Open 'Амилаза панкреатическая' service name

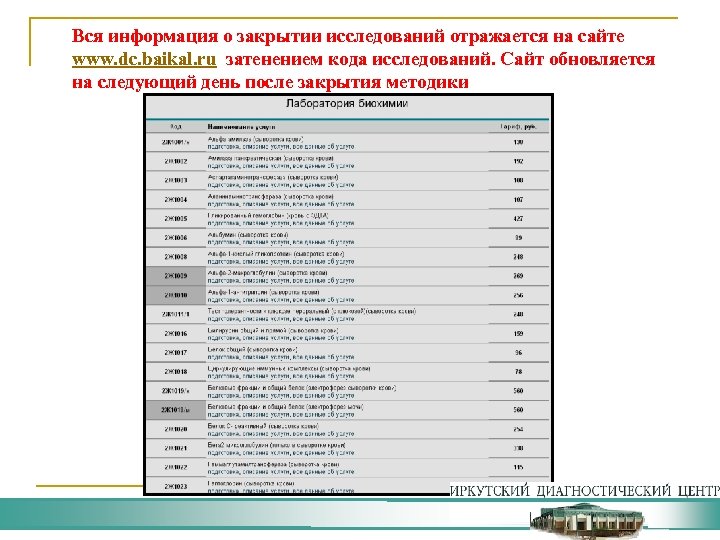point(271,158)
